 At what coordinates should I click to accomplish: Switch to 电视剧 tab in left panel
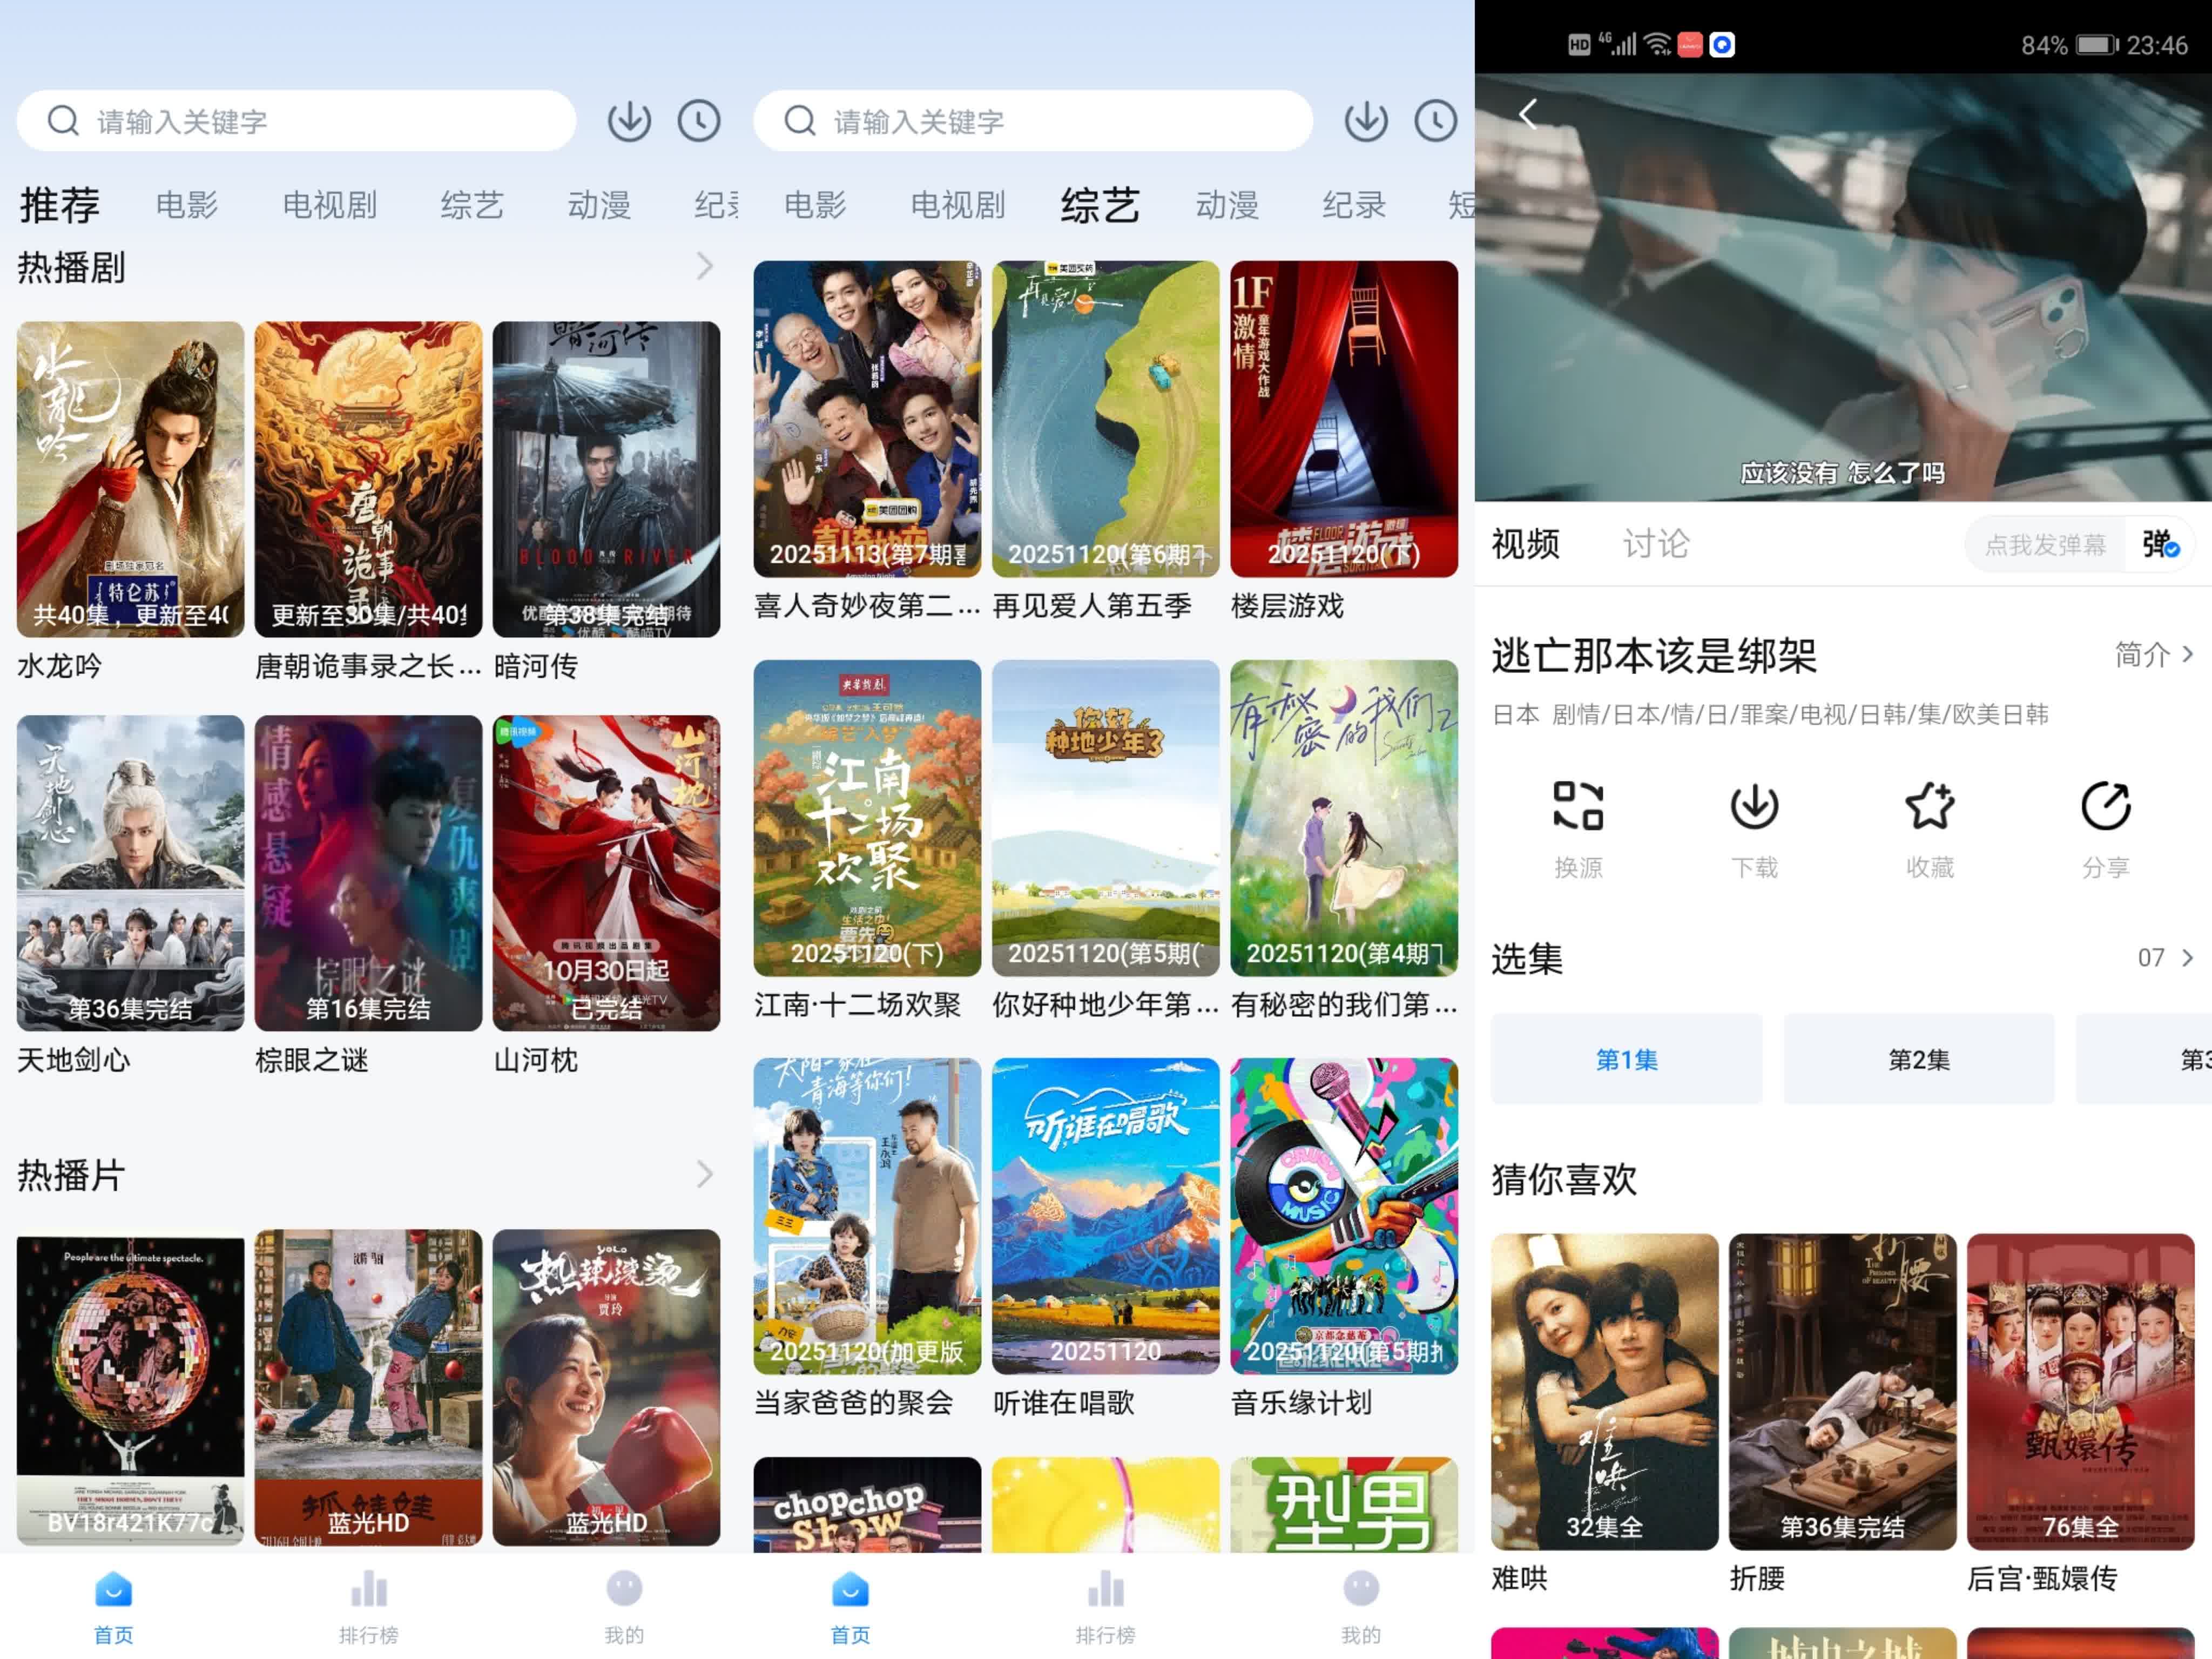tap(329, 205)
